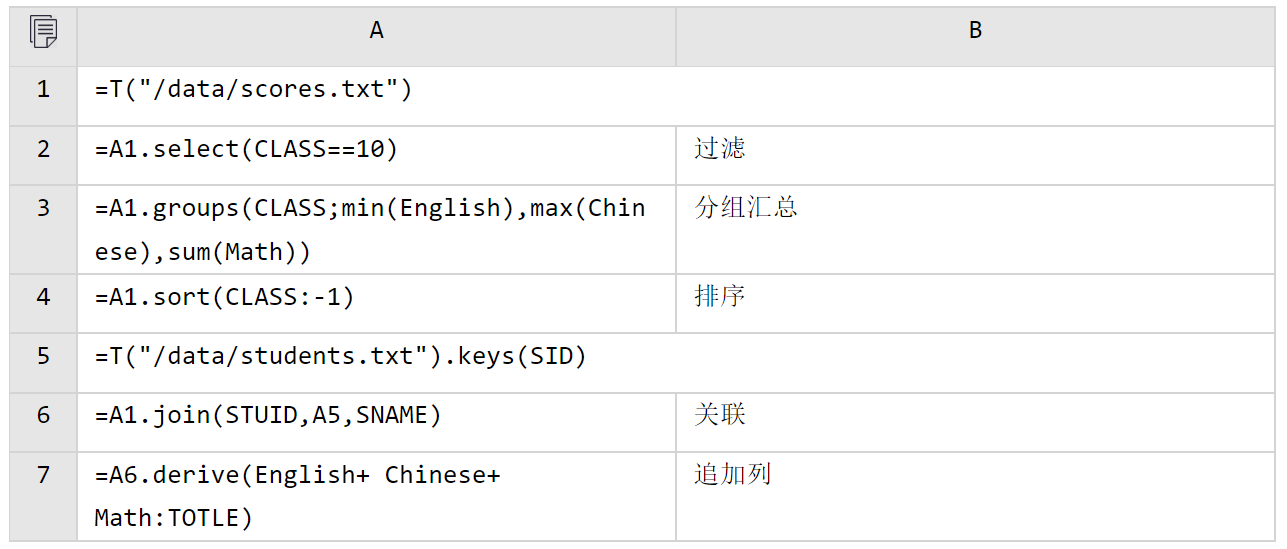This screenshot has height=549, width=1287.
Task: Click the A1.join formula cell
Action: point(376,422)
